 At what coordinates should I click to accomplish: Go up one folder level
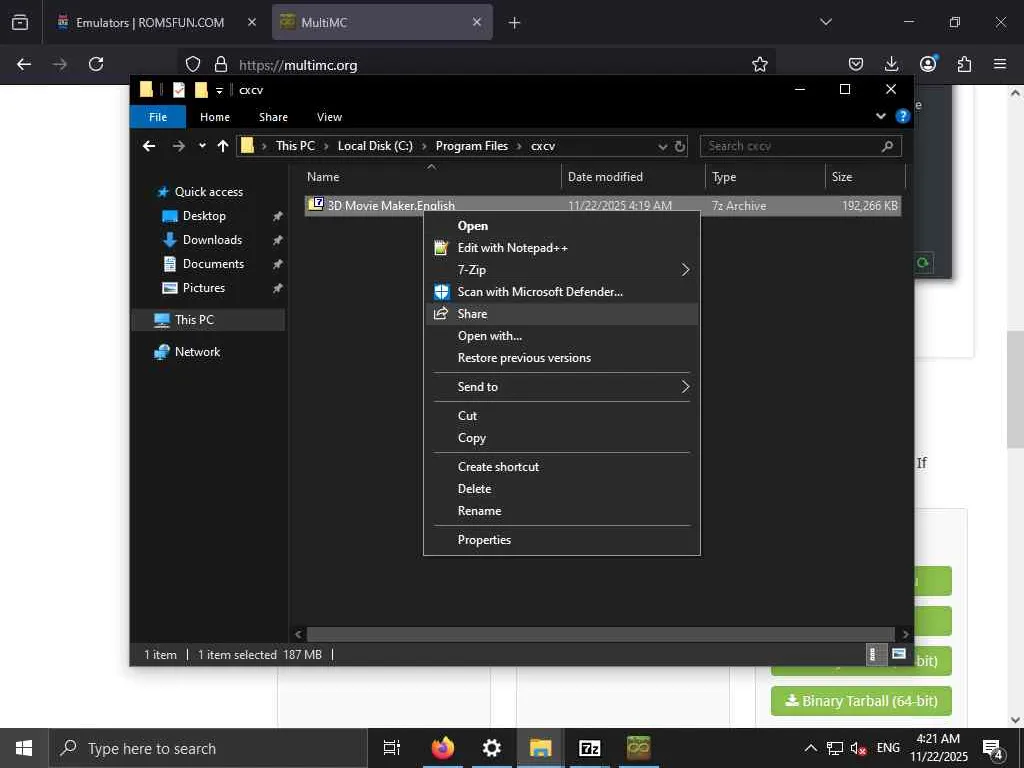point(223,146)
